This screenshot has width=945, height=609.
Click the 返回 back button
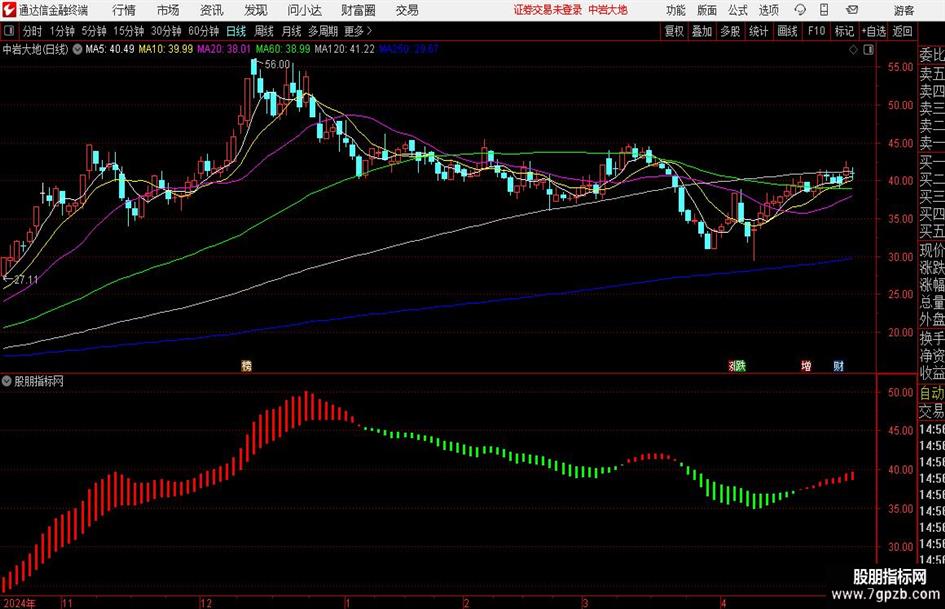[902, 31]
